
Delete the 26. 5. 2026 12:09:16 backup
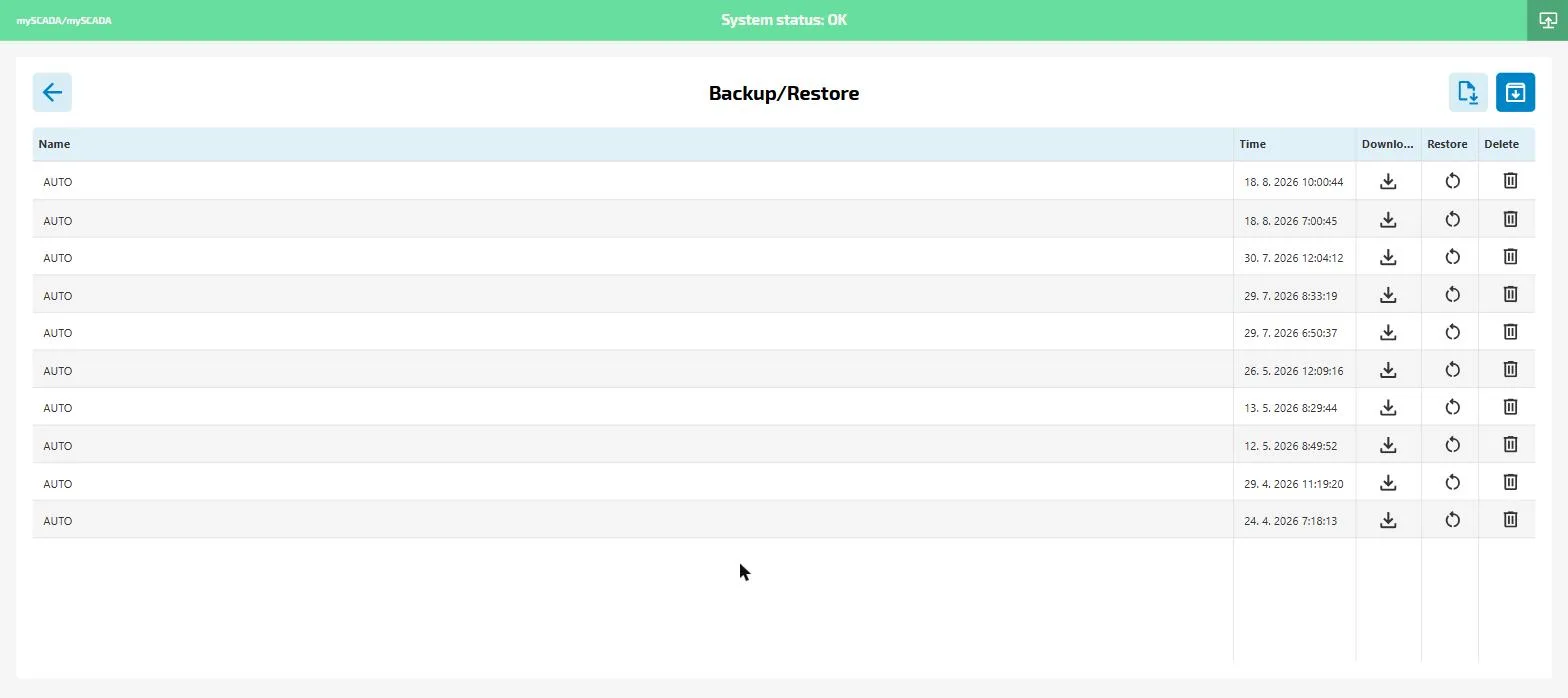(x=1510, y=369)
